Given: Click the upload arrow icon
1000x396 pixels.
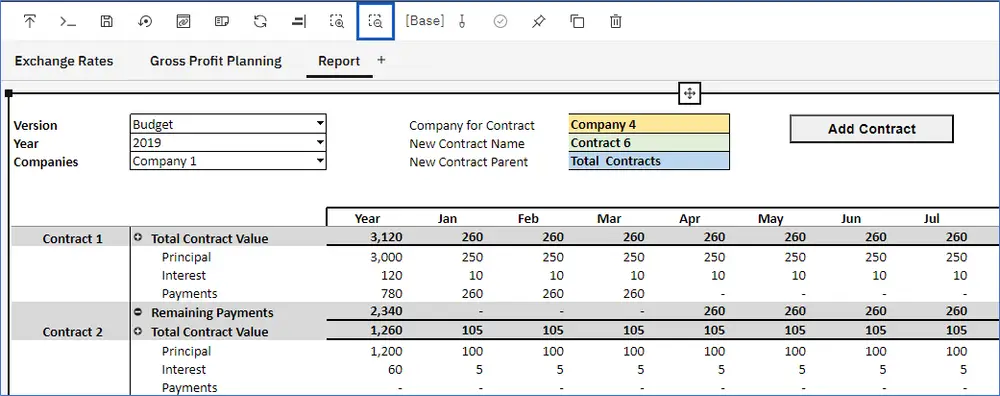Looking at the screenshot, I should 30,21.
